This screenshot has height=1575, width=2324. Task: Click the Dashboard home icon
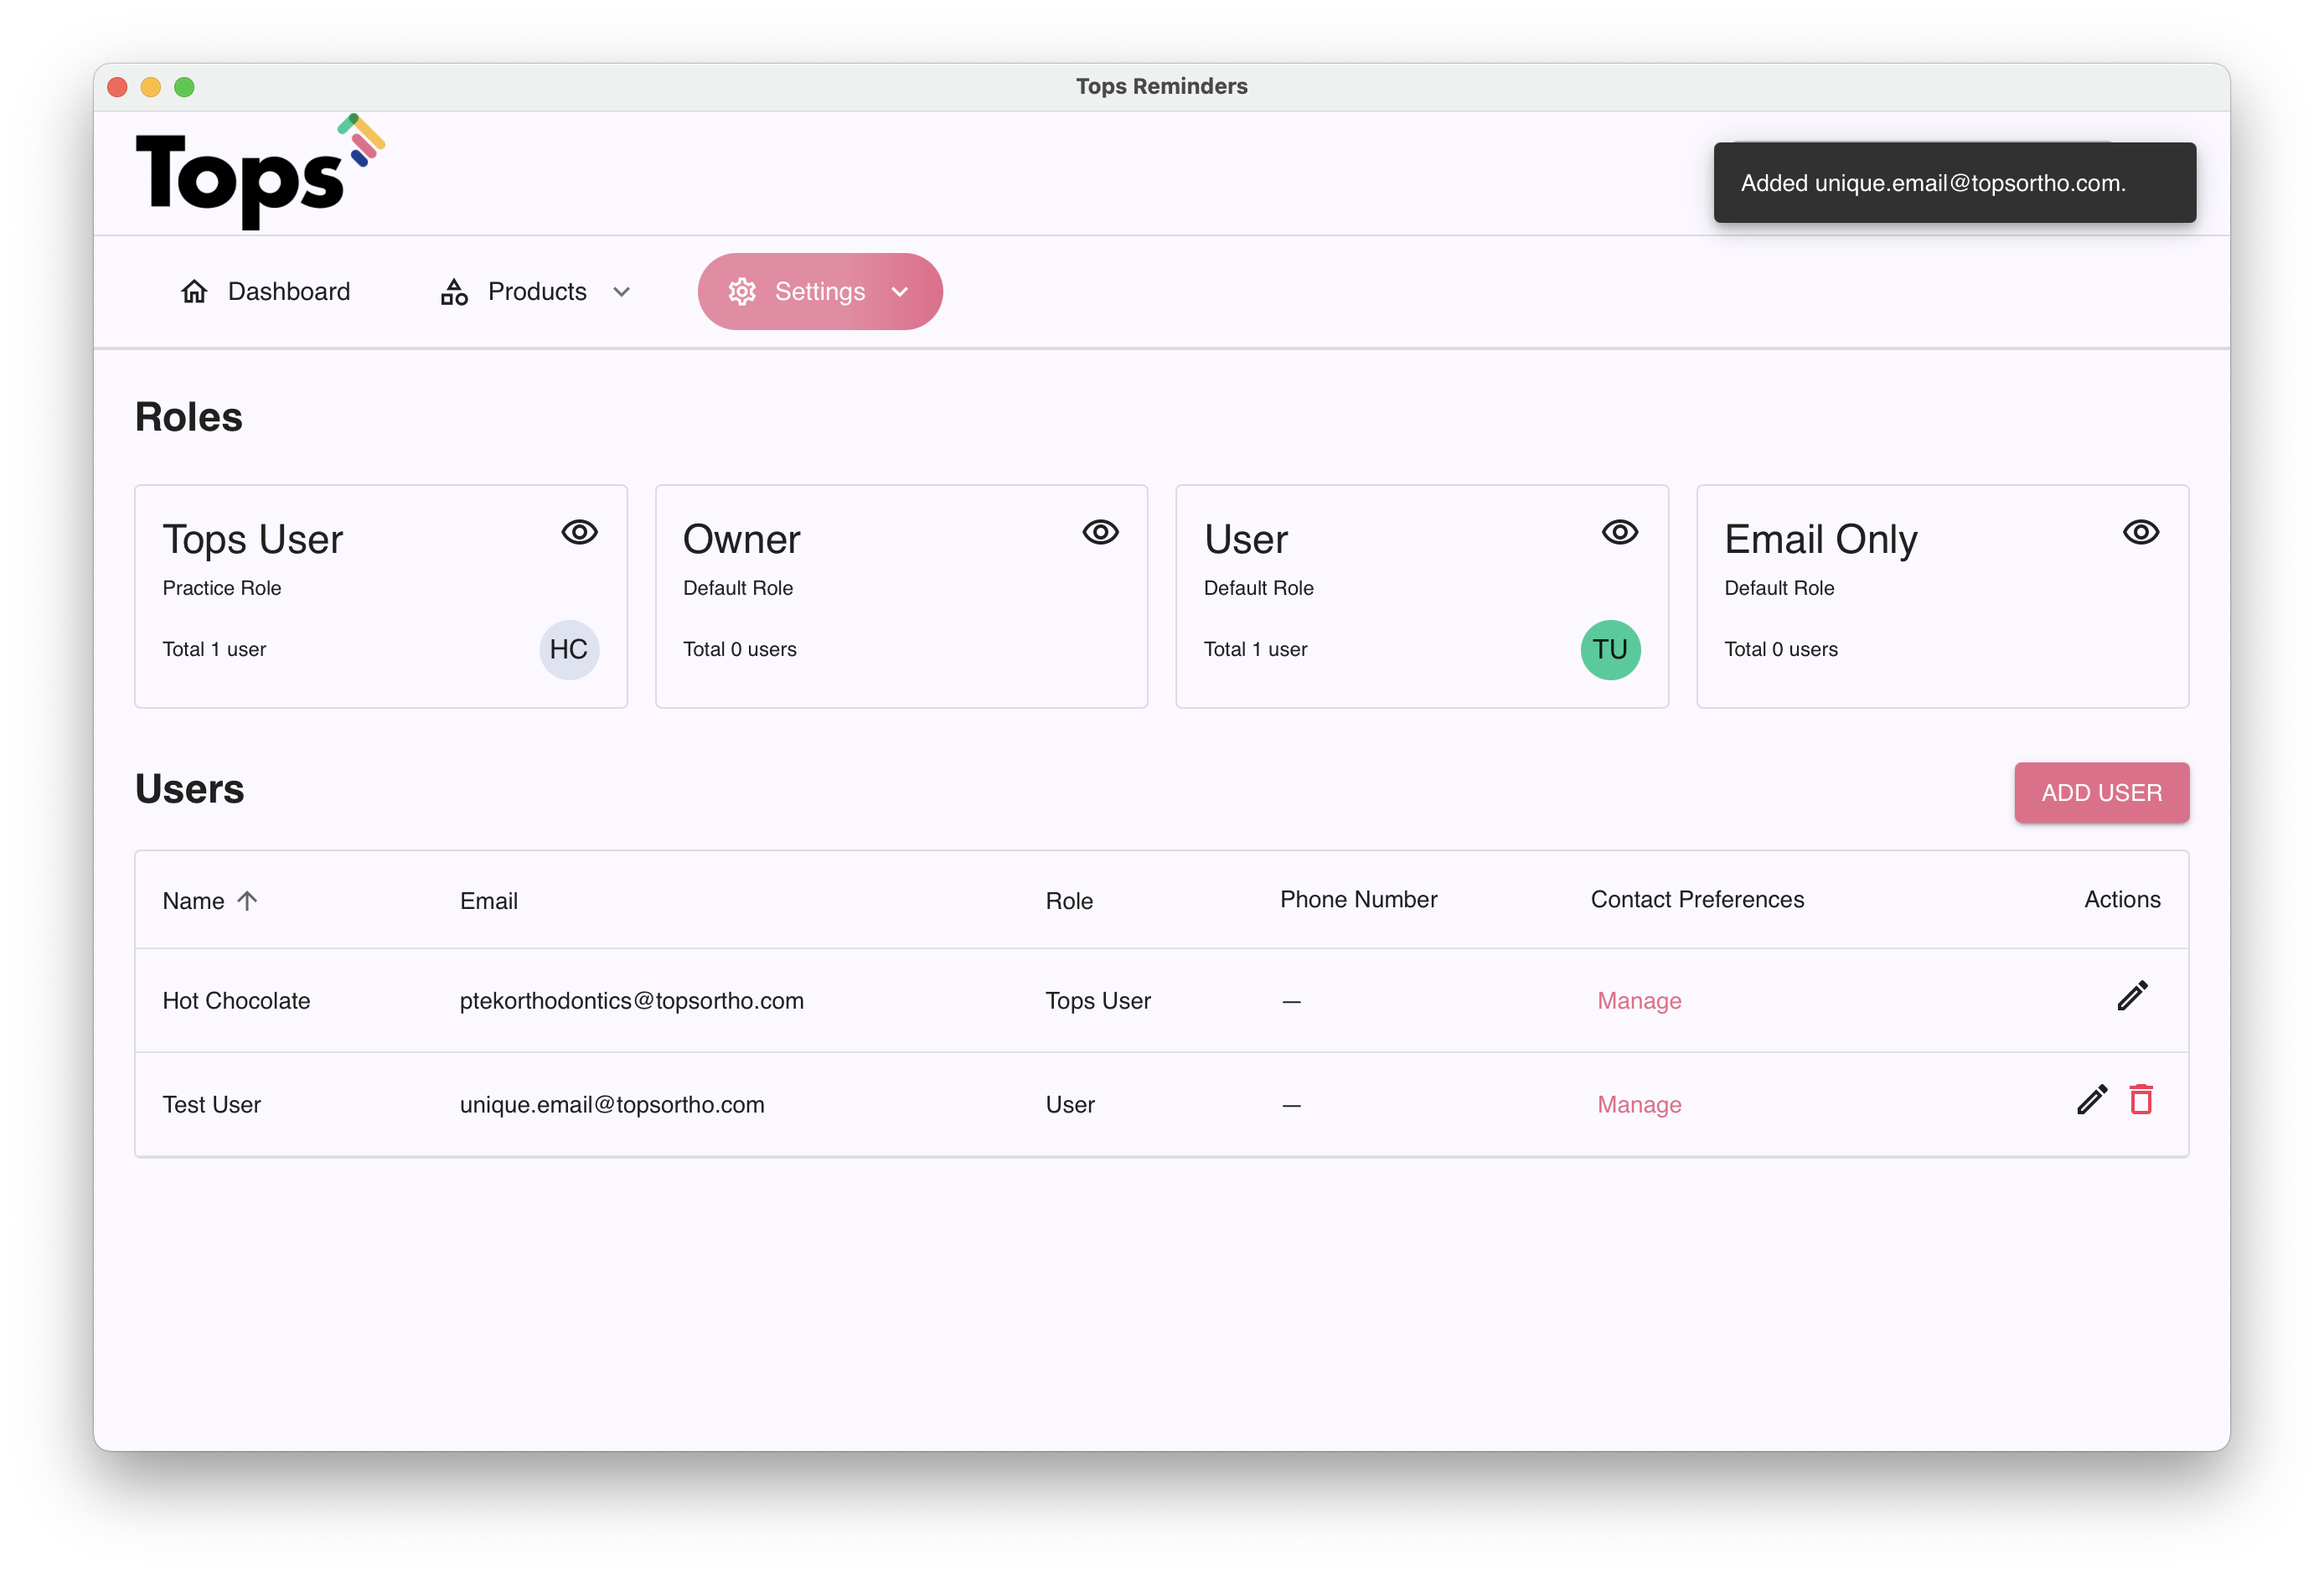pos(194,292)
